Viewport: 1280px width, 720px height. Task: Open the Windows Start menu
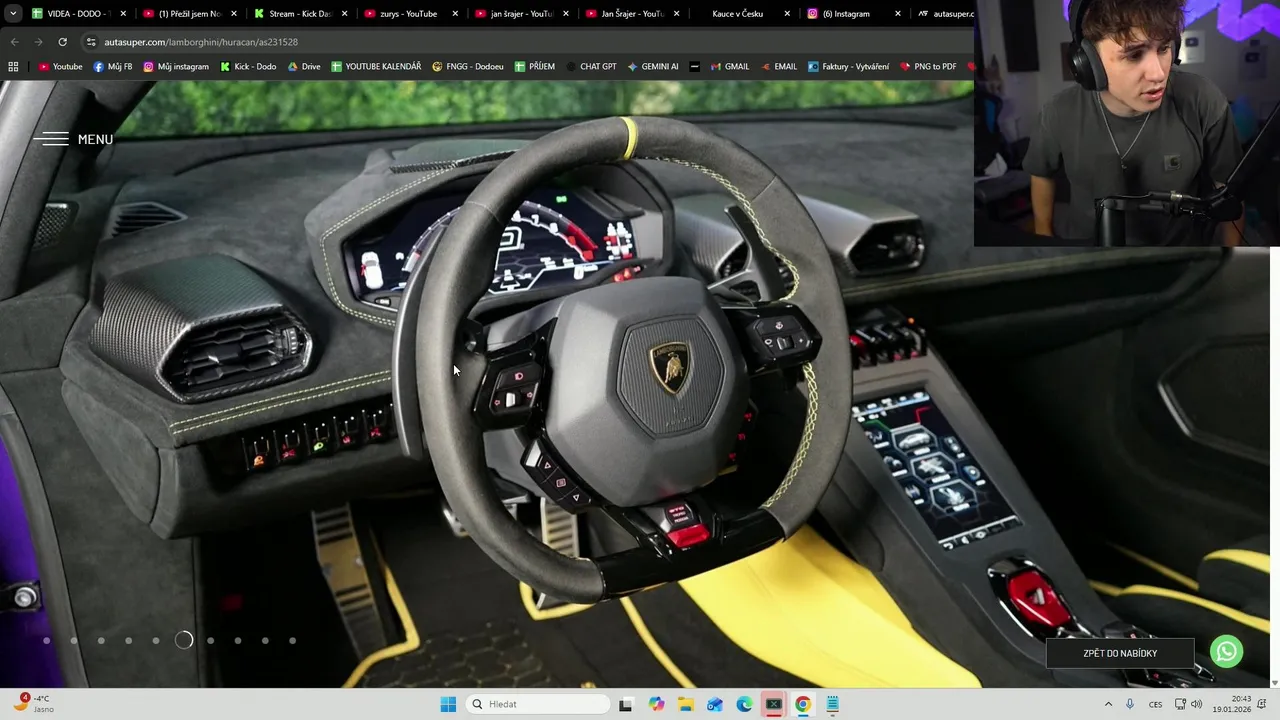(x=448, y=704)
